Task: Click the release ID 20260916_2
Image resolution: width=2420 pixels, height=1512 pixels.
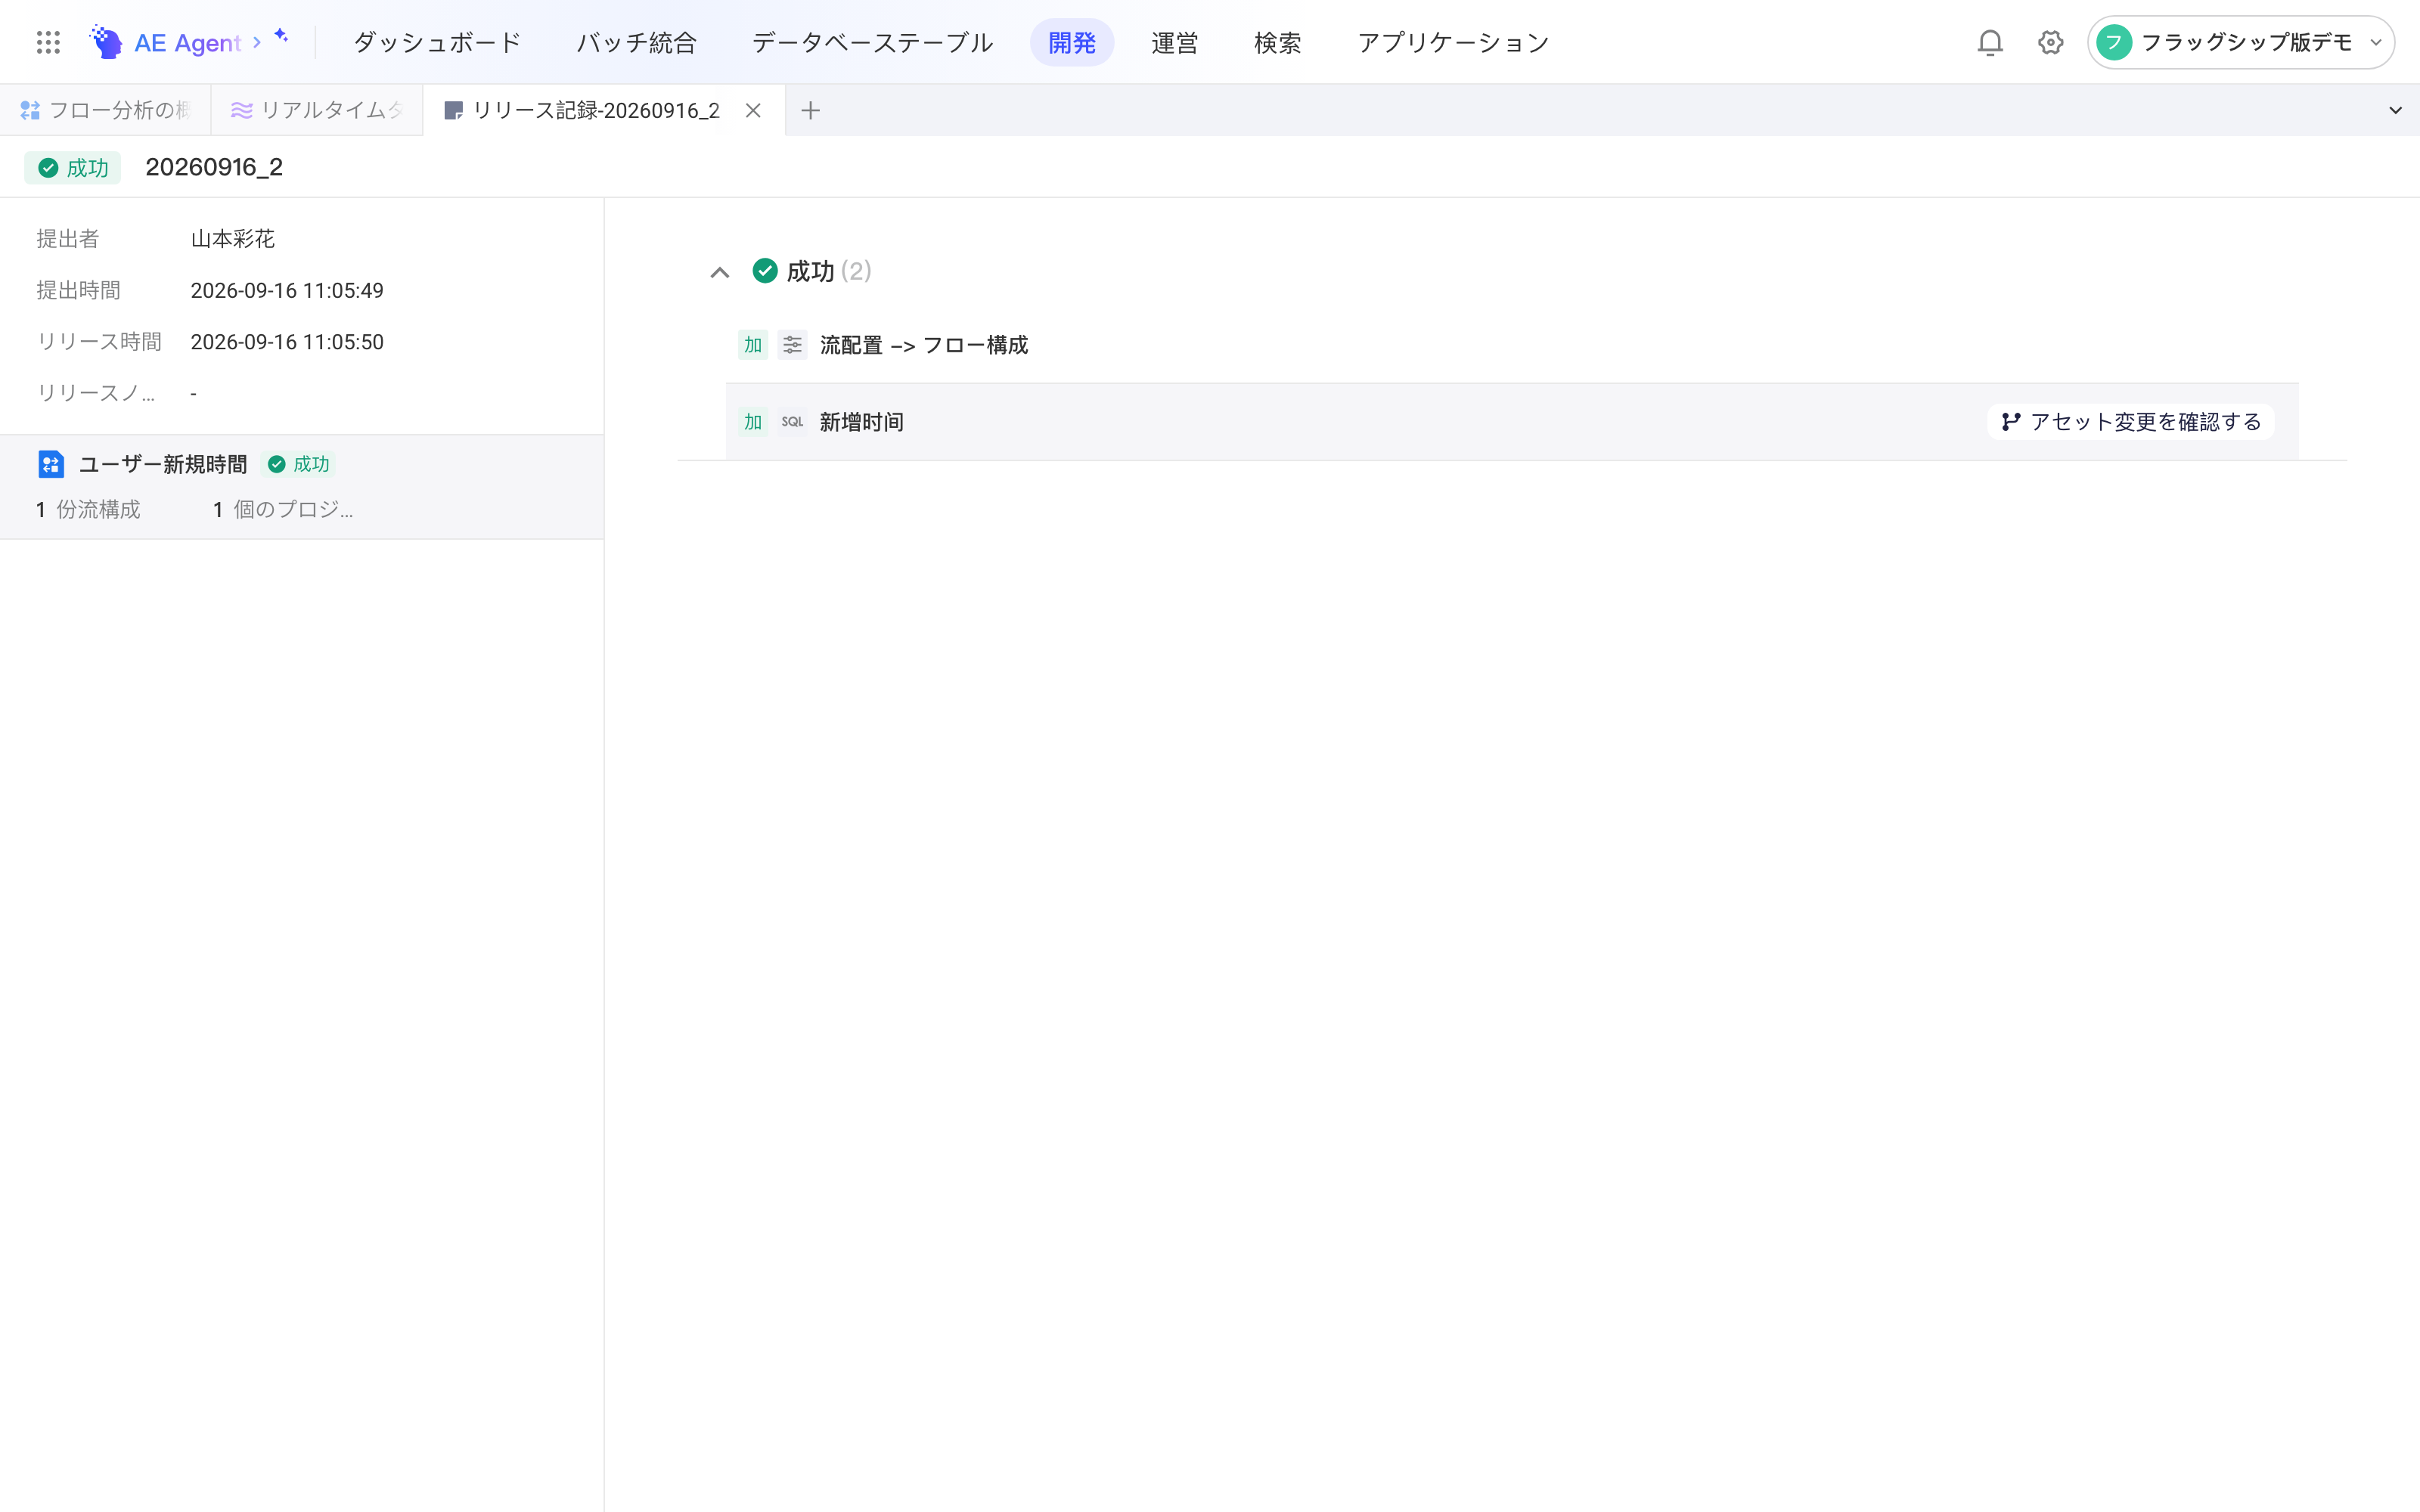Action: [214, 167]
